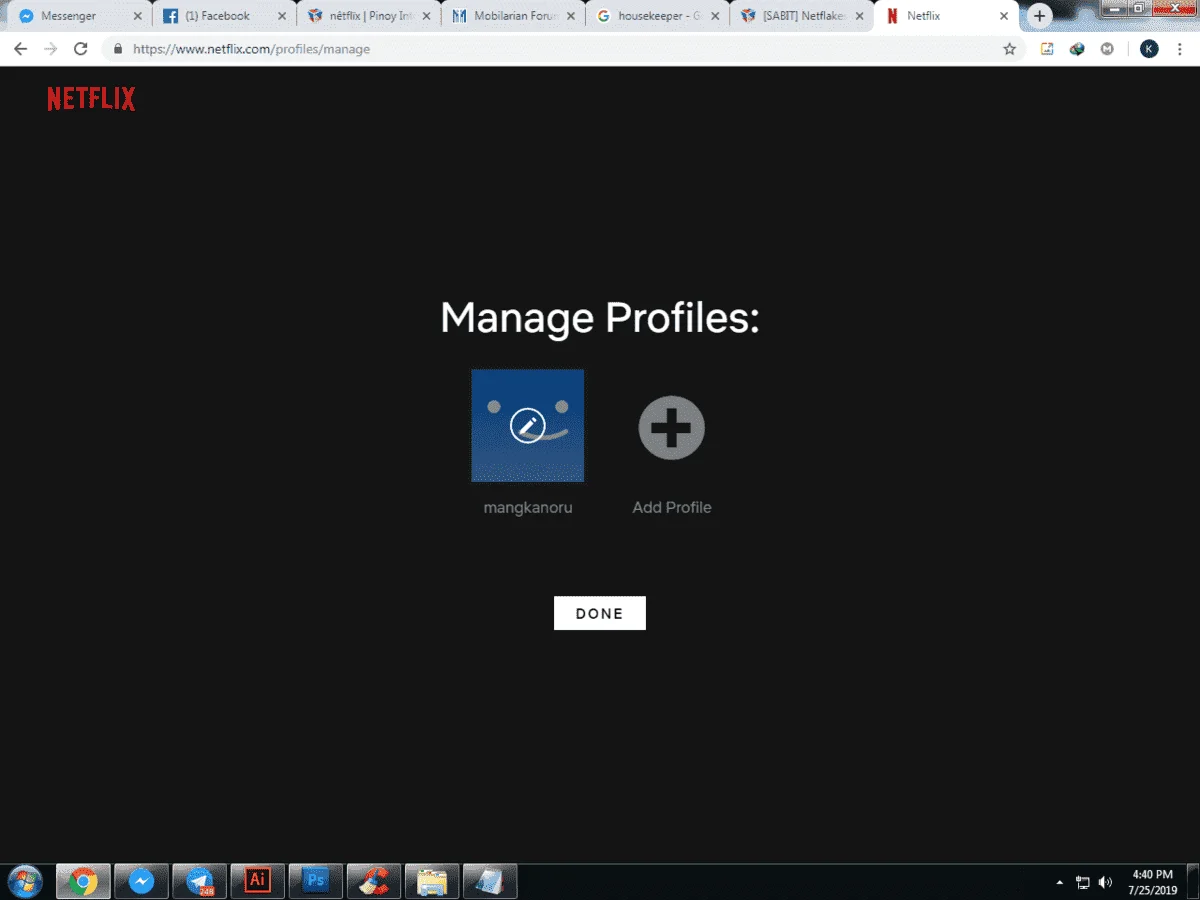Click the Chrome taskbar icon
The image size is (1200, 900).
click(83, 881)
